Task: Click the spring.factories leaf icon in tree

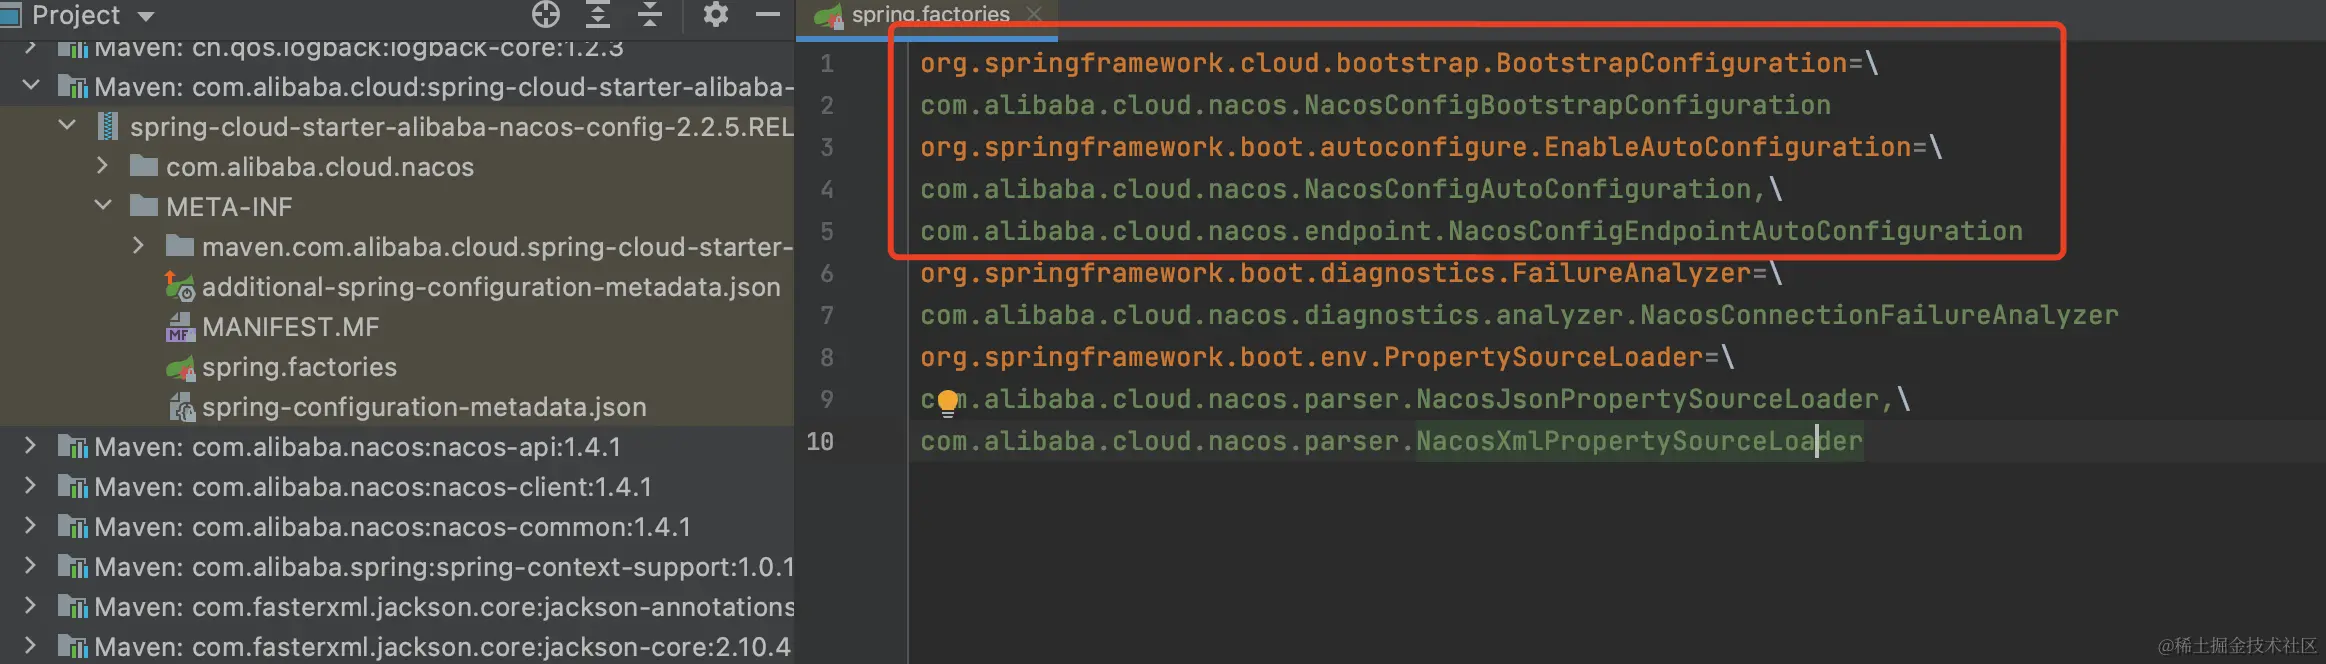Action: [180, 367]
